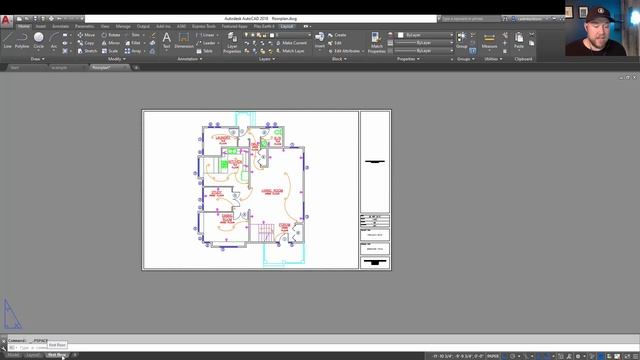Switch to the Home ribbon tab

pyautogui.click(x=23, y=27)
